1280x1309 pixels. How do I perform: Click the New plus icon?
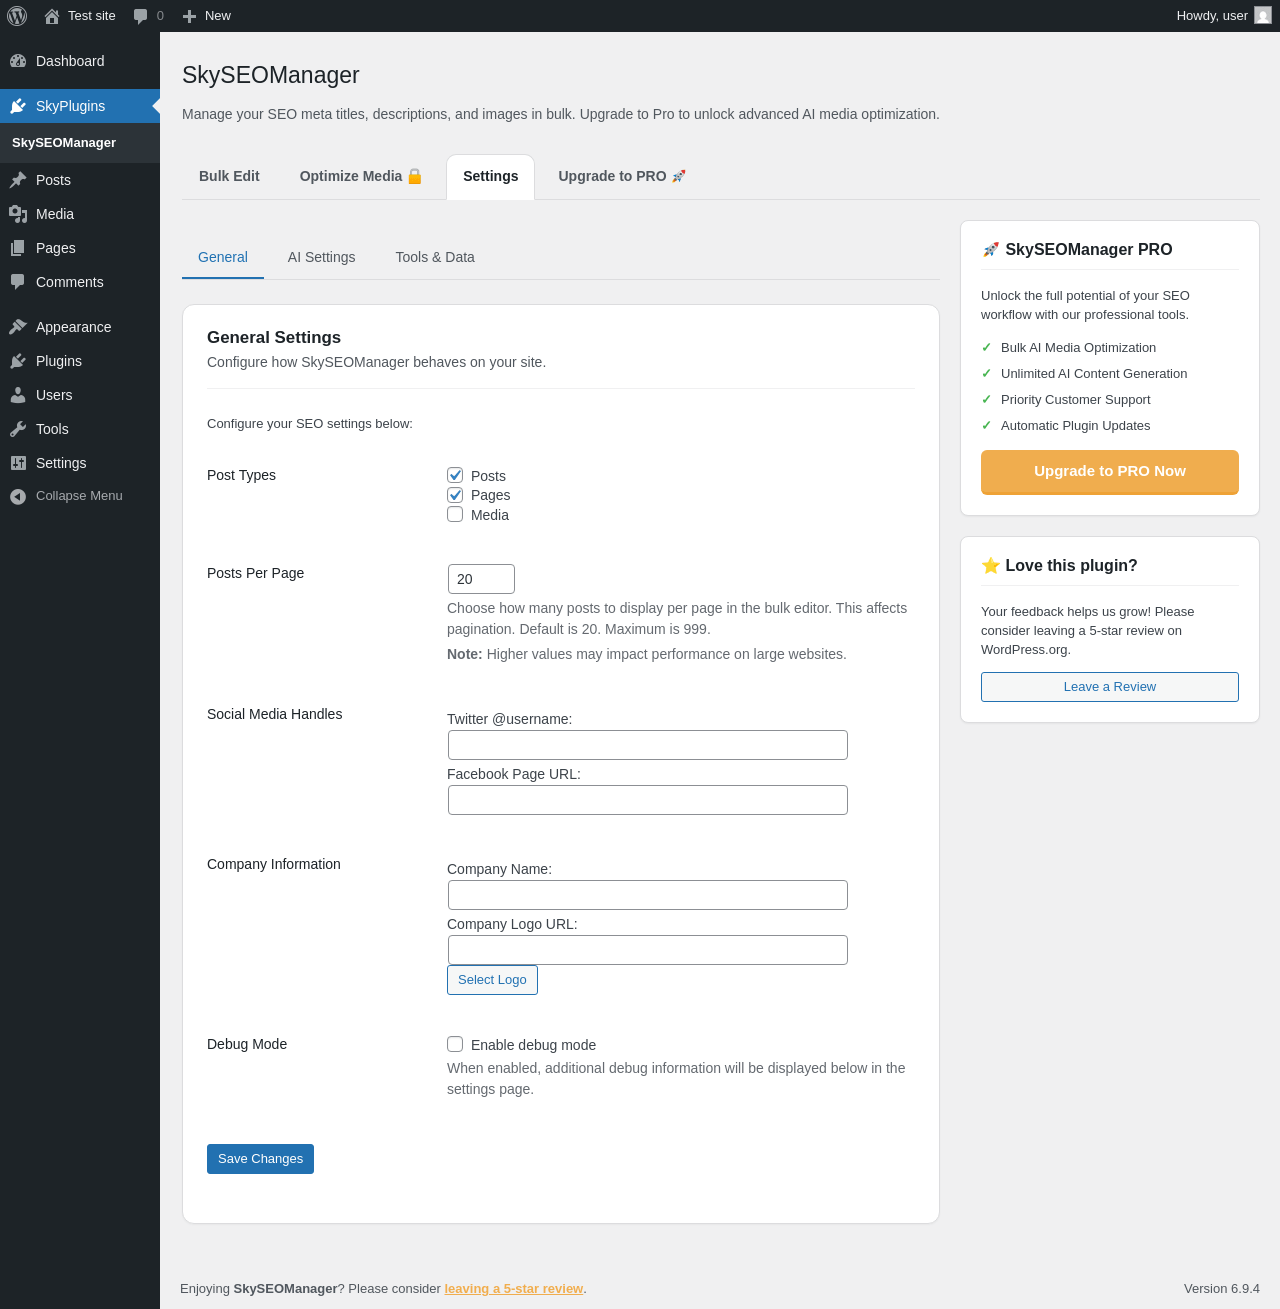[189, 16]
